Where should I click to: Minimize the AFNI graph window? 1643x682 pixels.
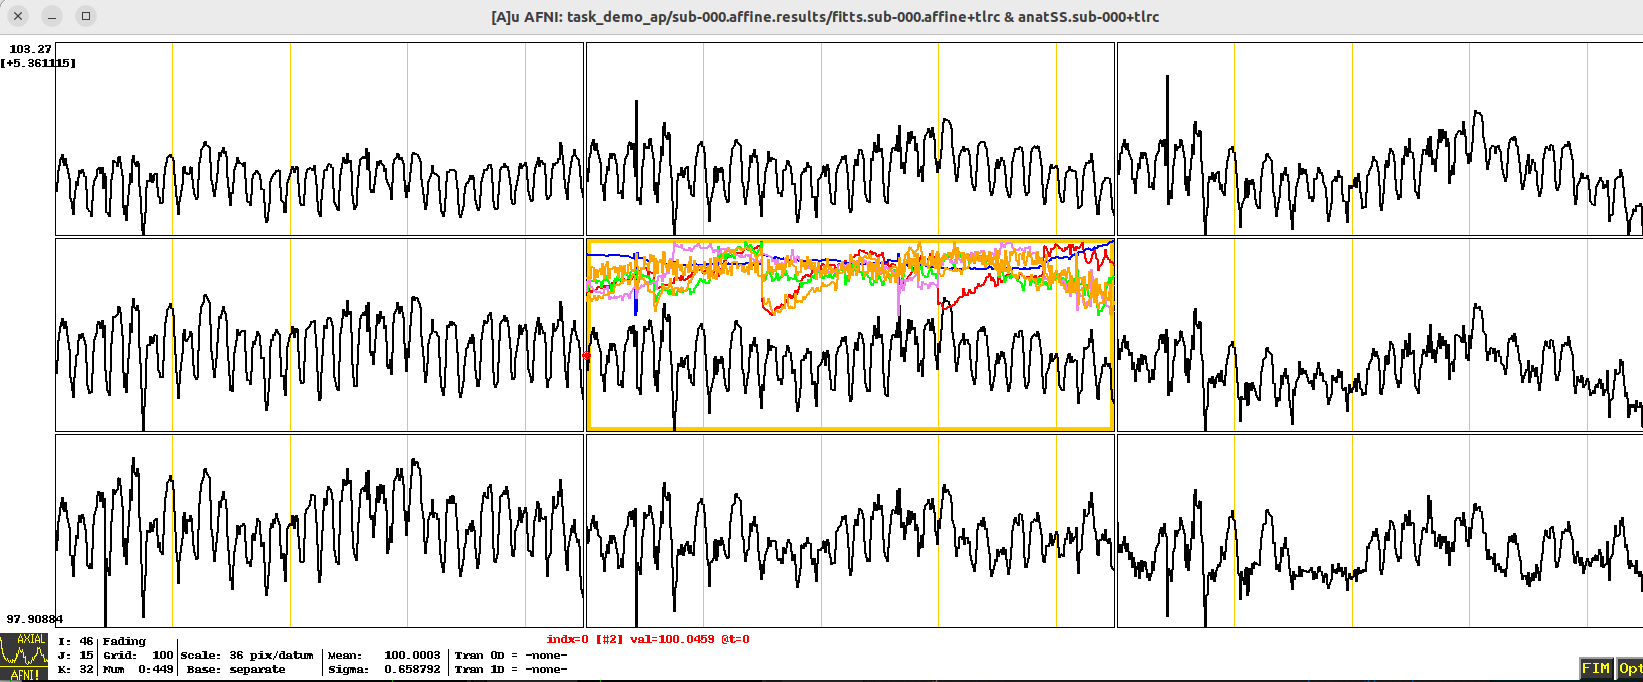52,16
